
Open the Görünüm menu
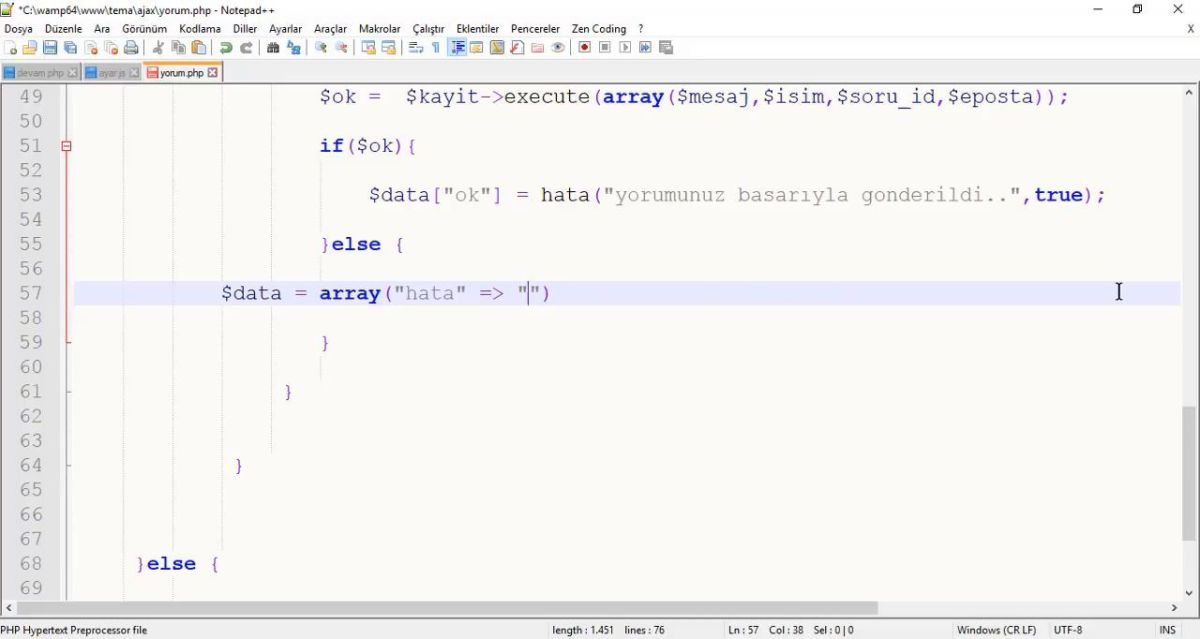(x=144, y=29)
